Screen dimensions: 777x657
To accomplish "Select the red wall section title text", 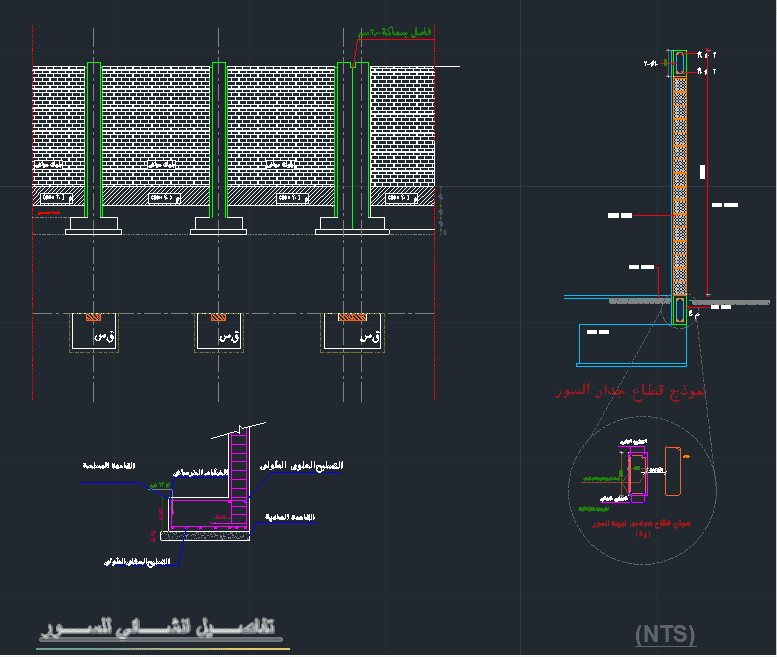I will click(x=630, y=390).
